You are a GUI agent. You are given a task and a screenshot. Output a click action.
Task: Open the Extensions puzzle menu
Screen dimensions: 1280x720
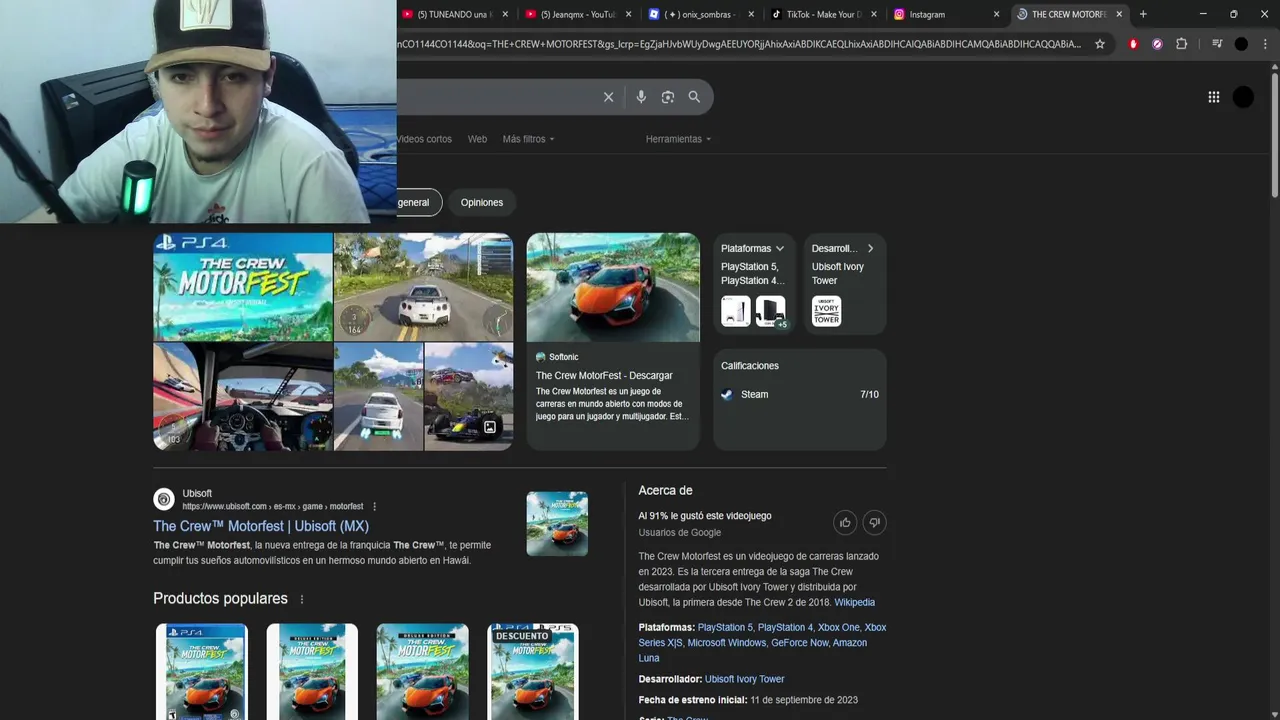pyautogui.click(x=1182, y=44)
